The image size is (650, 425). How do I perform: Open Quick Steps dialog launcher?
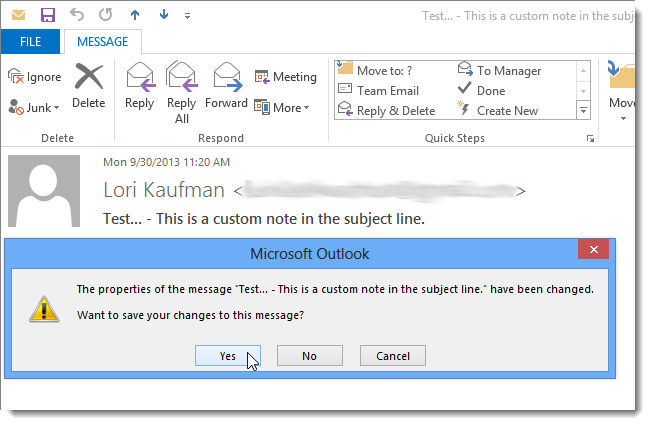(590, 138)
